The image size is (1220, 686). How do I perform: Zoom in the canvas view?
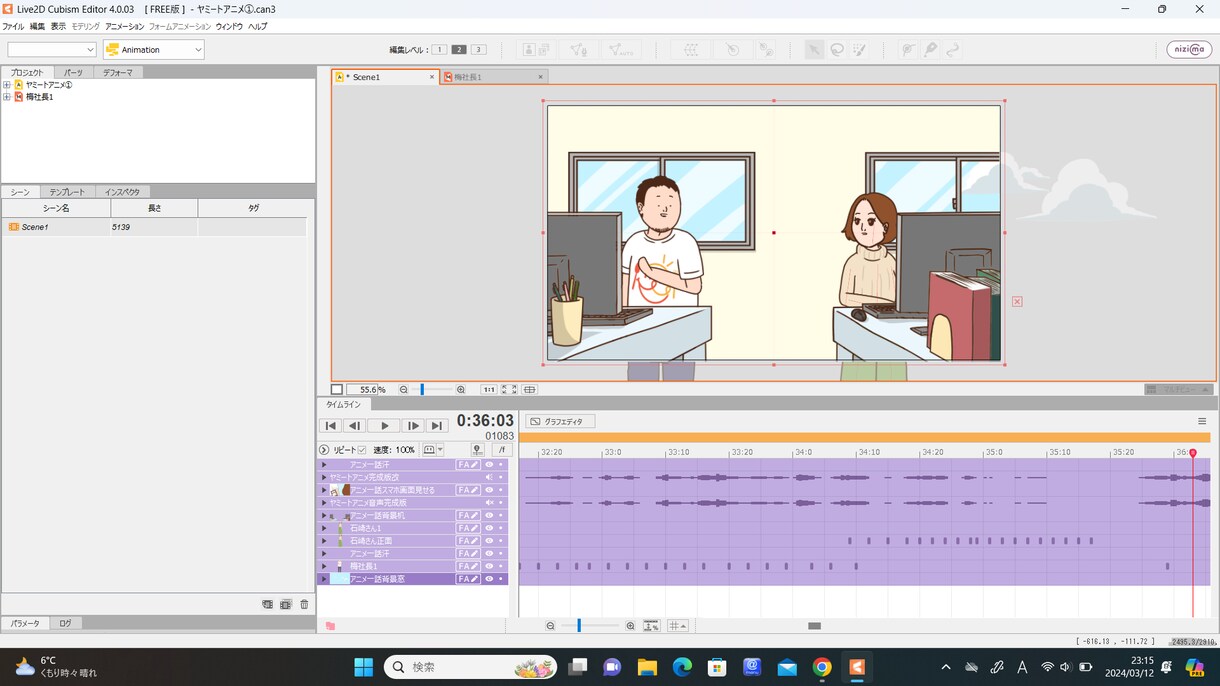tap(461, 390)
